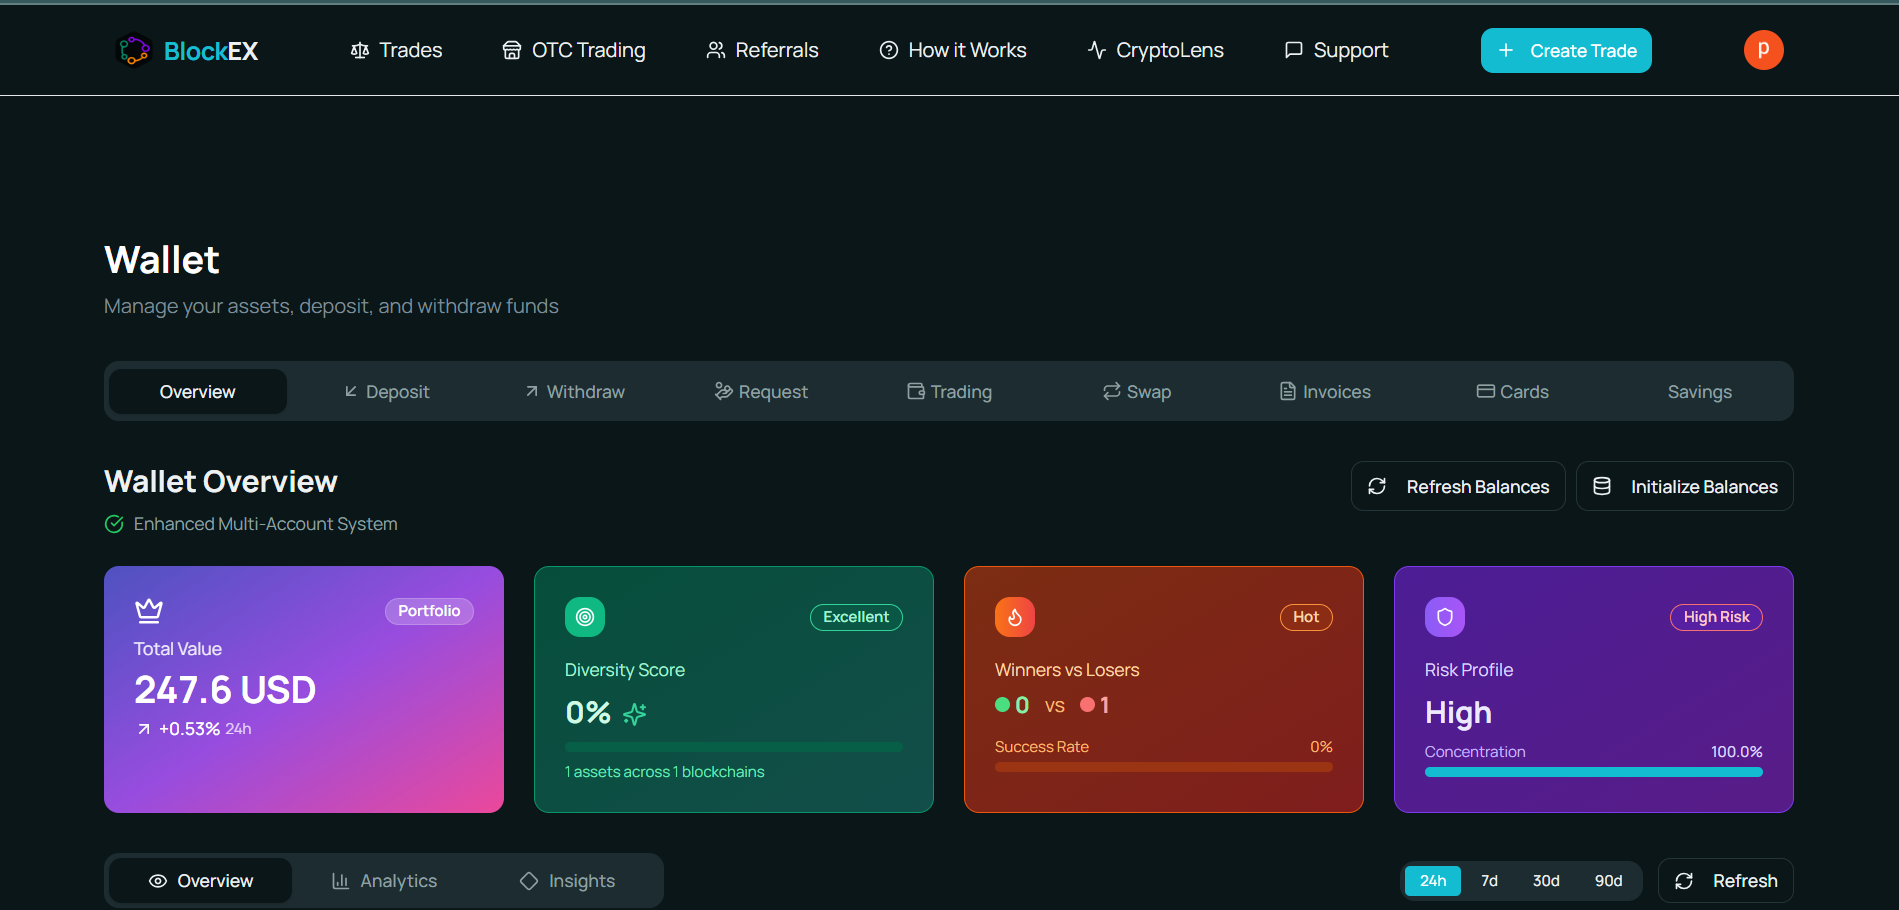Click the 100.0% concentration value
The height and width of the screenshot is (910, 1899).
(x=1736, y=752)
